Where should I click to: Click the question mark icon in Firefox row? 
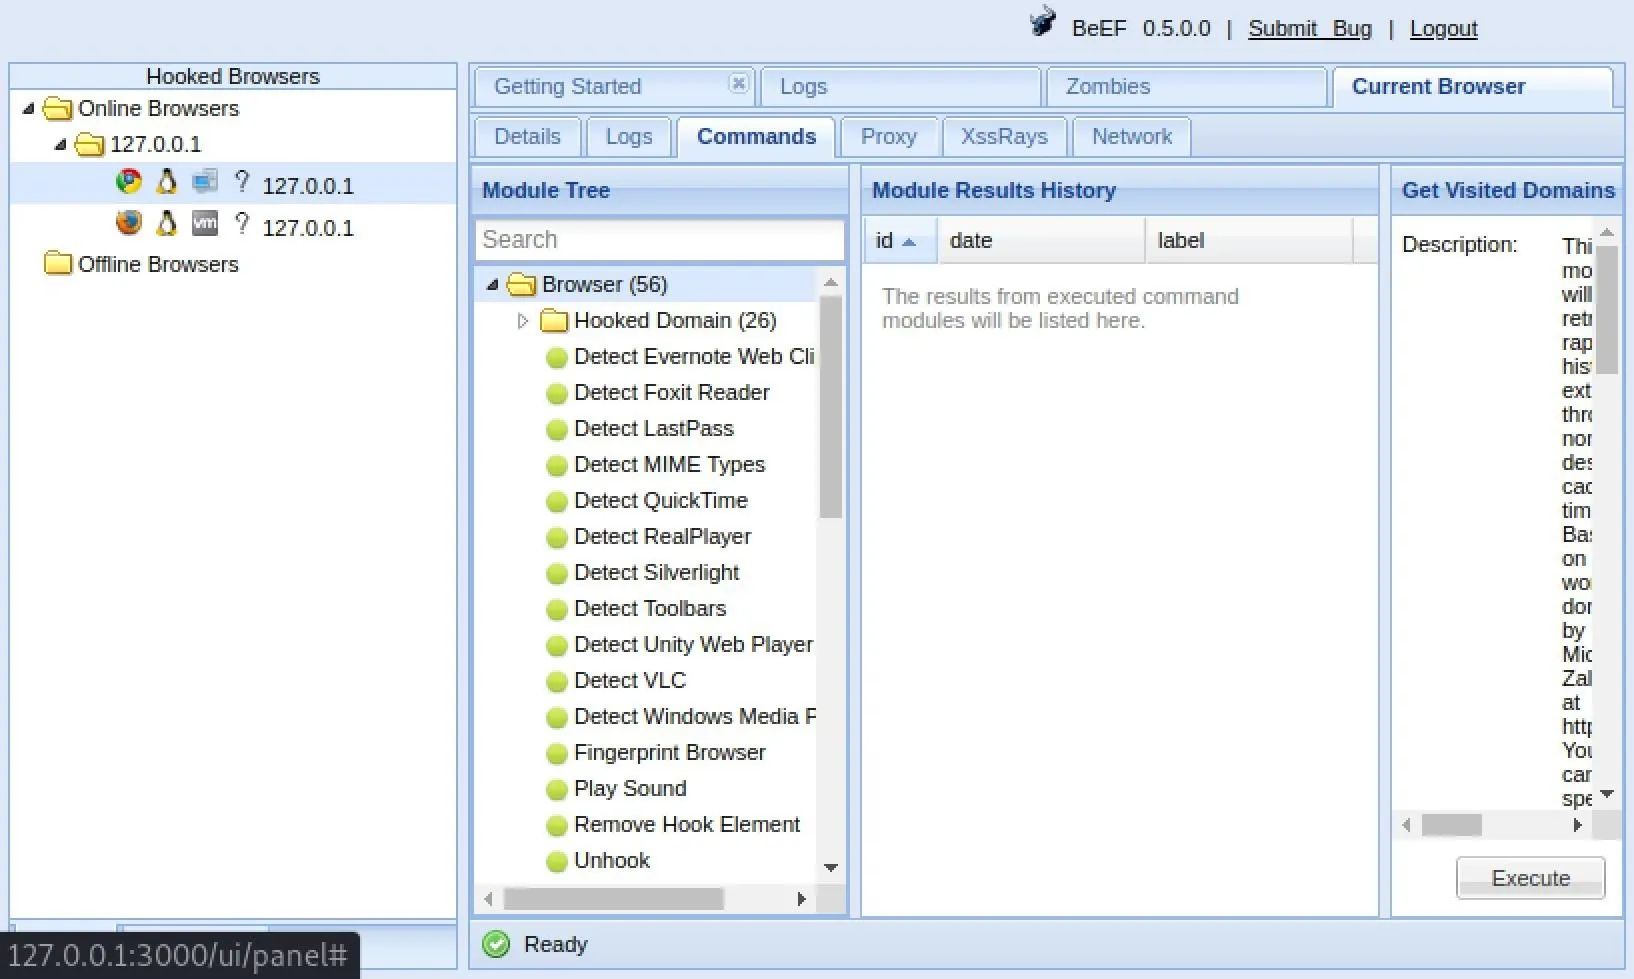point(241,222)
